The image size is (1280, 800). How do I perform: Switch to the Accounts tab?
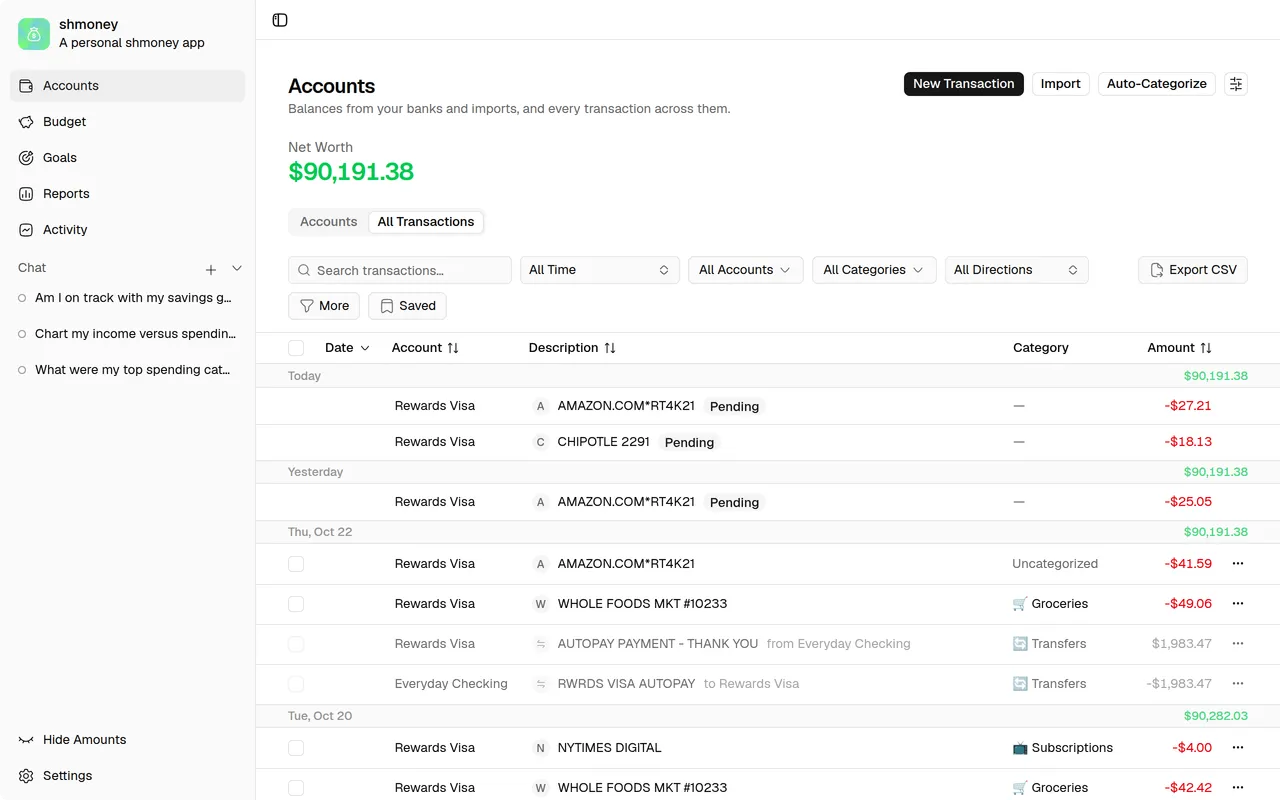(x=329, y=222)
